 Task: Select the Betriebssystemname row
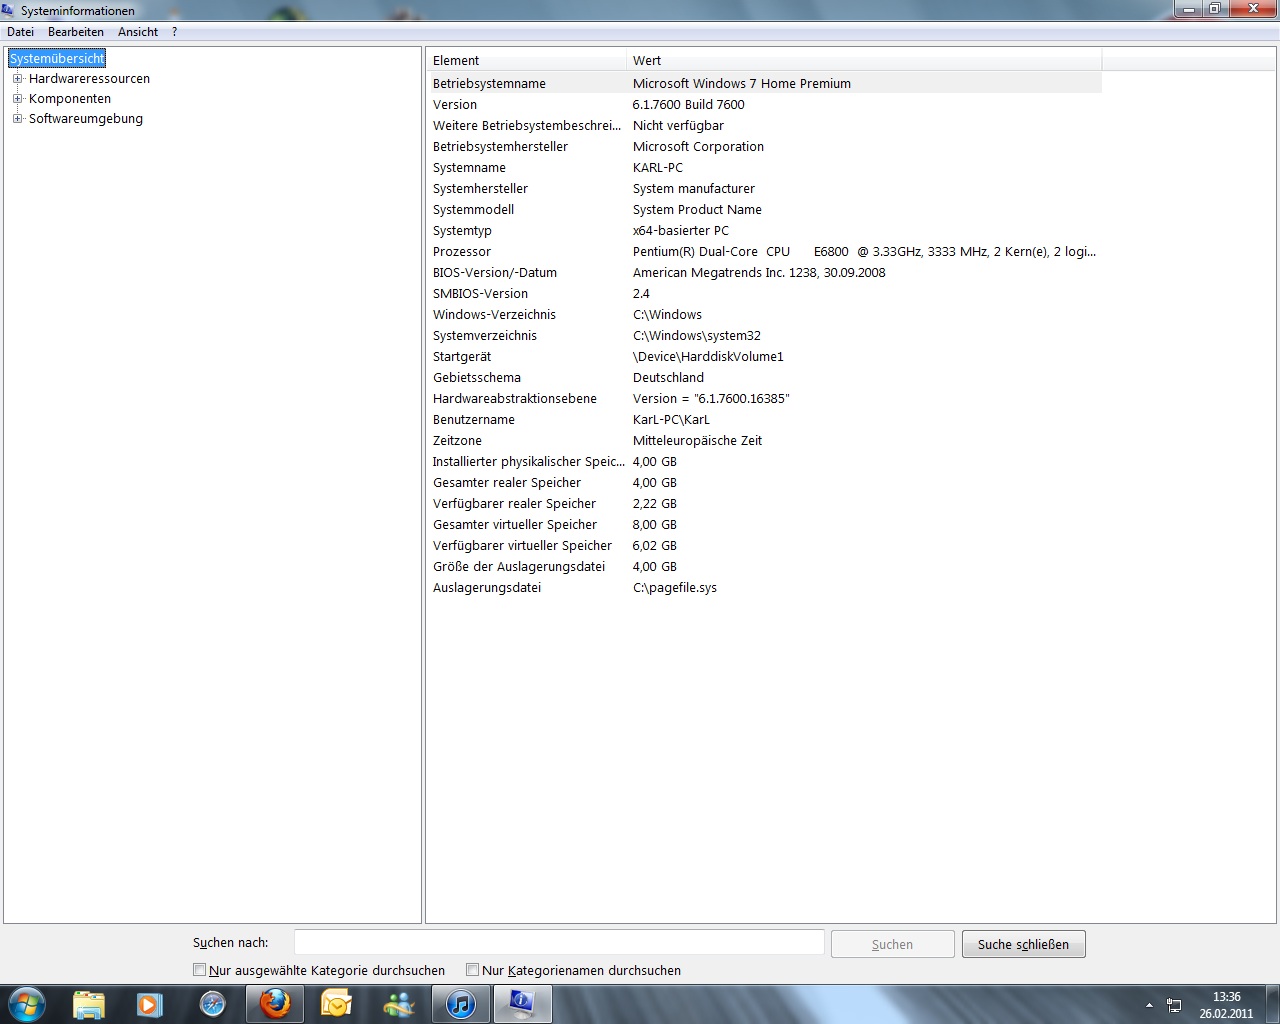tap(764, 84)
